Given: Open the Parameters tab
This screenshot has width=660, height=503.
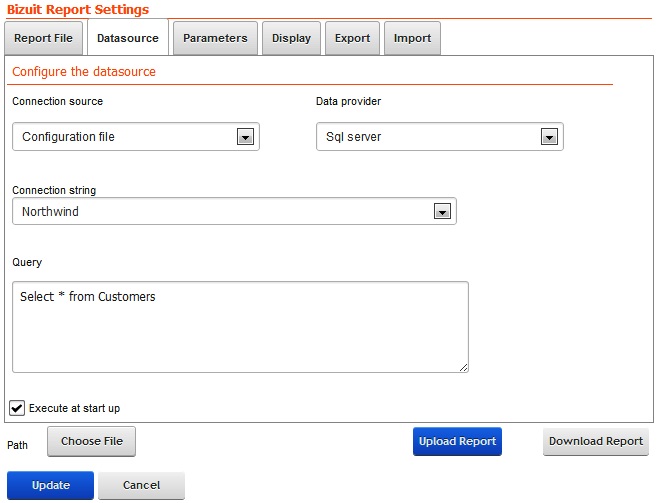Looking at the screenshot, I should [215, 38].
